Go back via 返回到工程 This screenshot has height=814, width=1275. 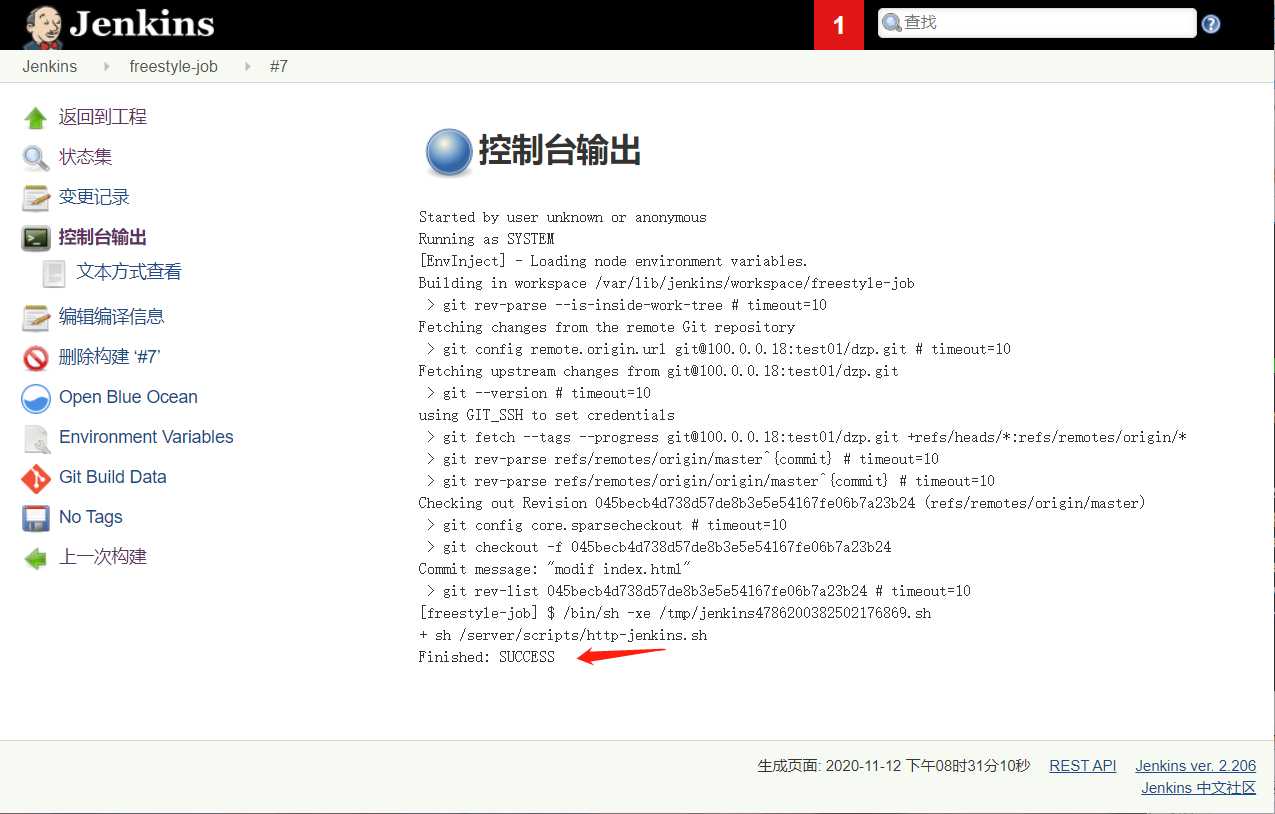pyautogui.click(x=103, y=117)
